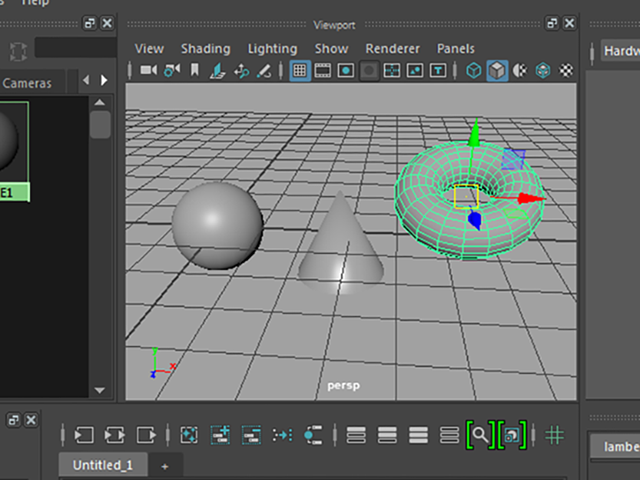Click the search field in the browser panel
The height and width of the screenshot is (480, 640).
click(76, 47)
